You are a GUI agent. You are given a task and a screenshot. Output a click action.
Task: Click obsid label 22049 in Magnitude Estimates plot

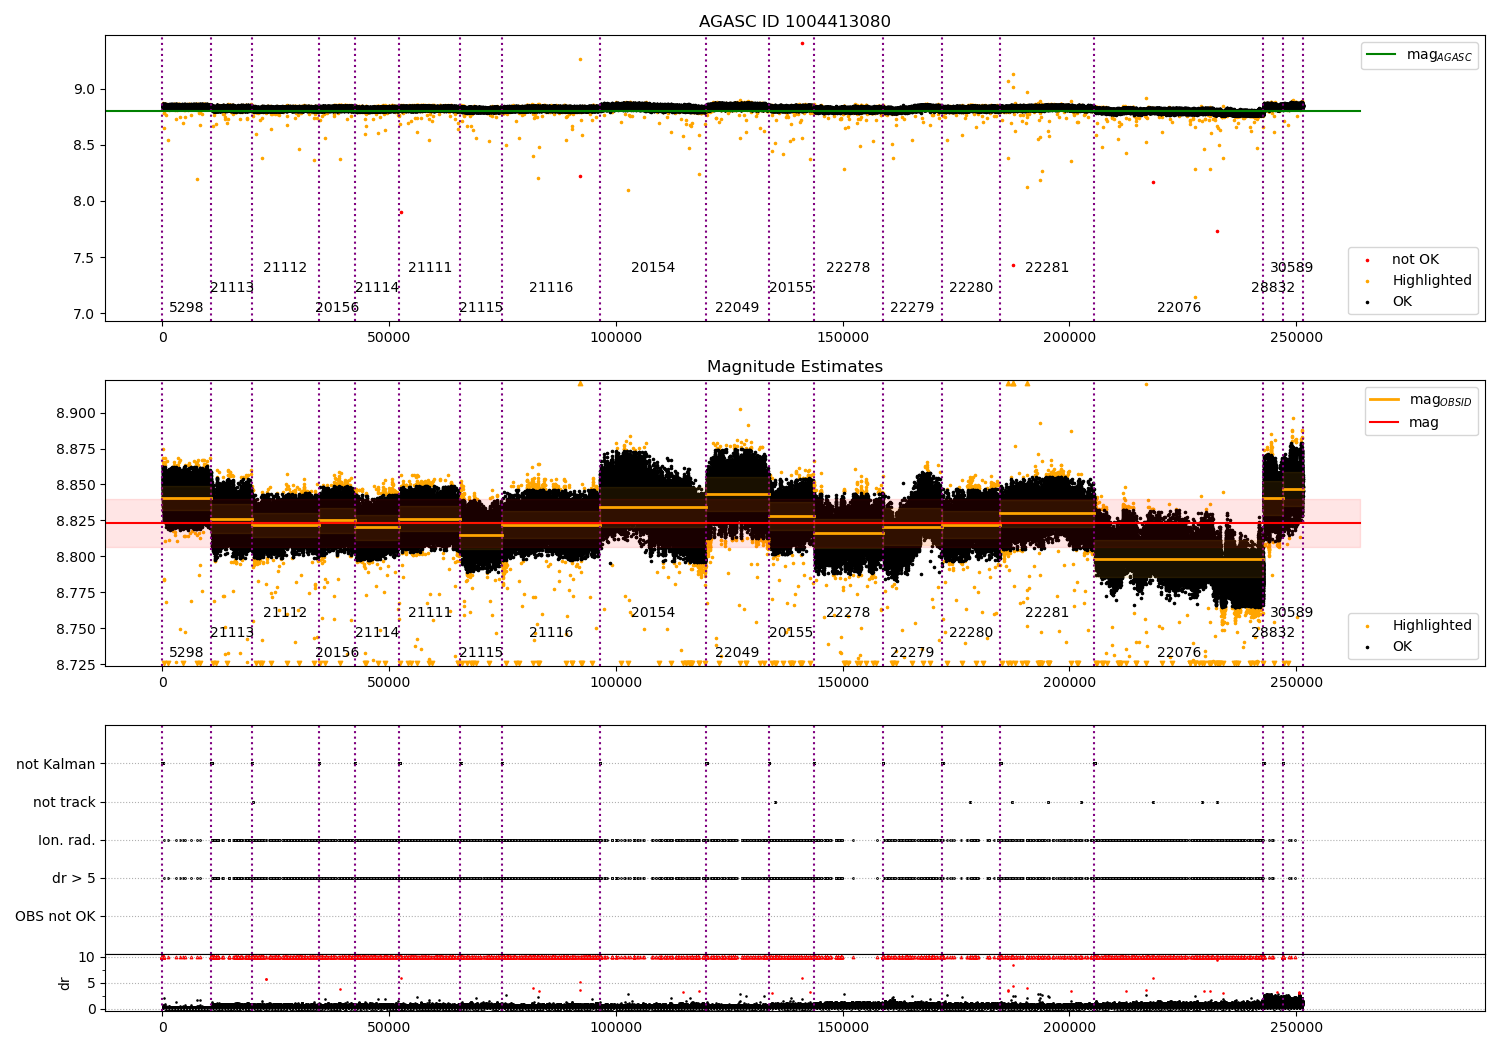(x=737, y=653)
